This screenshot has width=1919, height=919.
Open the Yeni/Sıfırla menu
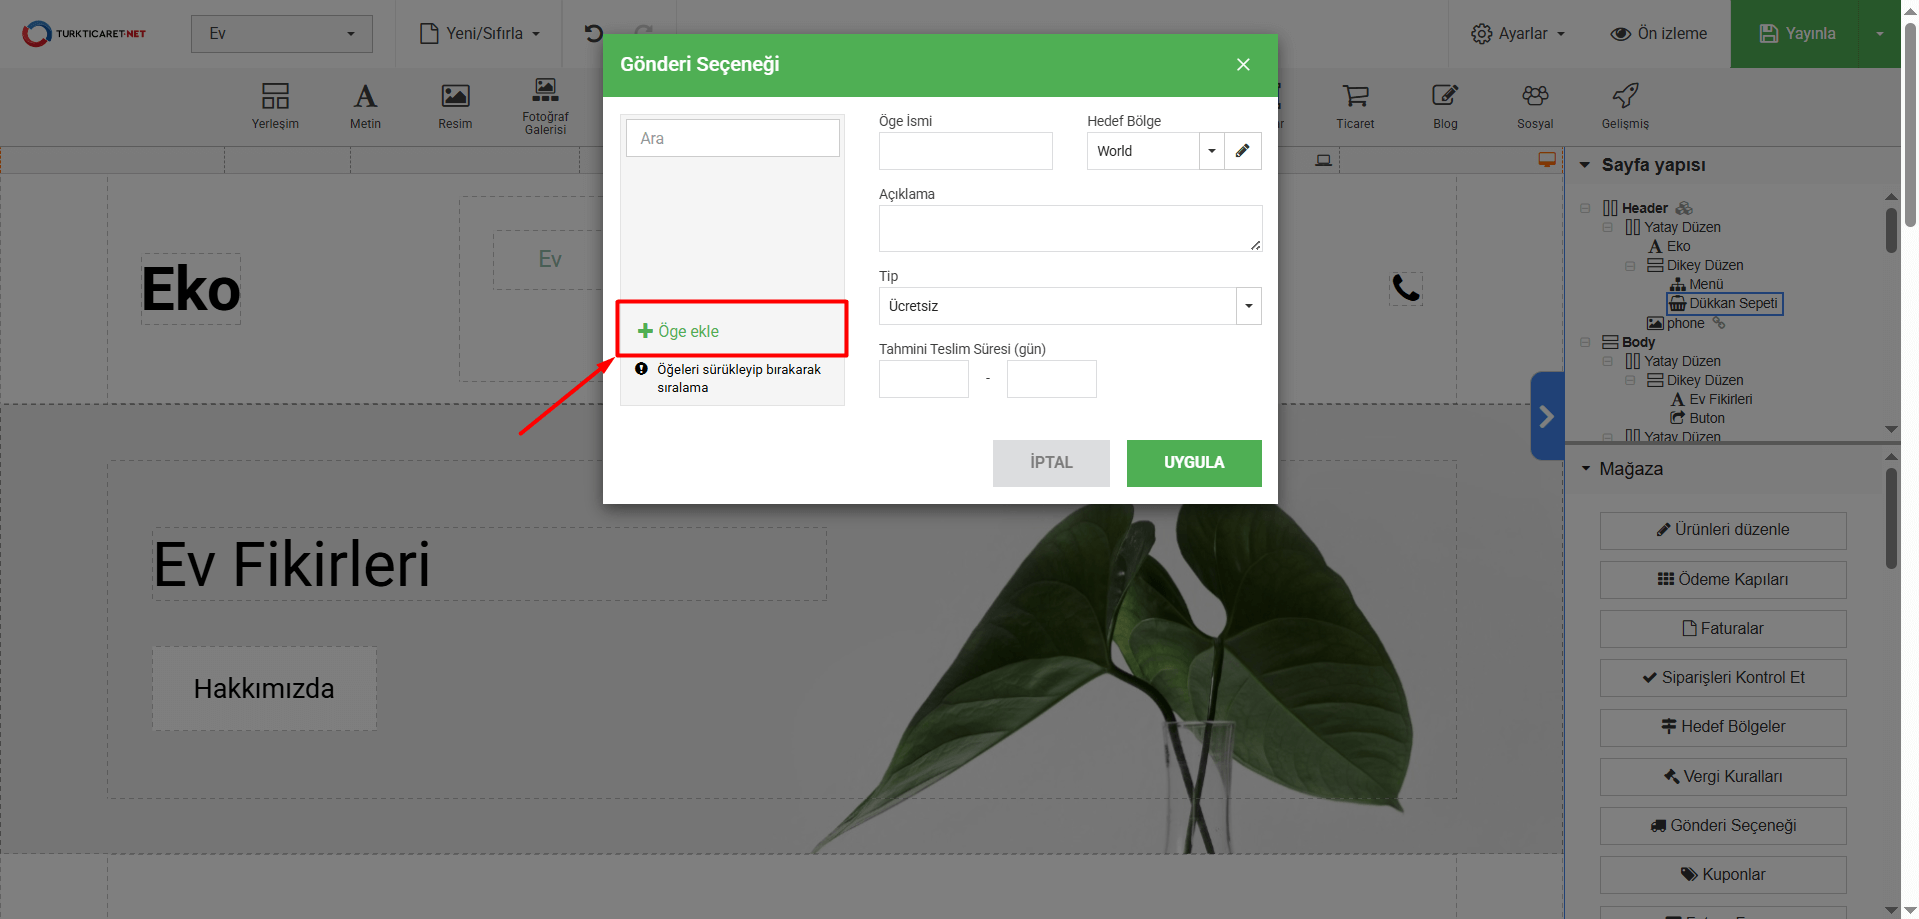click(x=480, y=34)
